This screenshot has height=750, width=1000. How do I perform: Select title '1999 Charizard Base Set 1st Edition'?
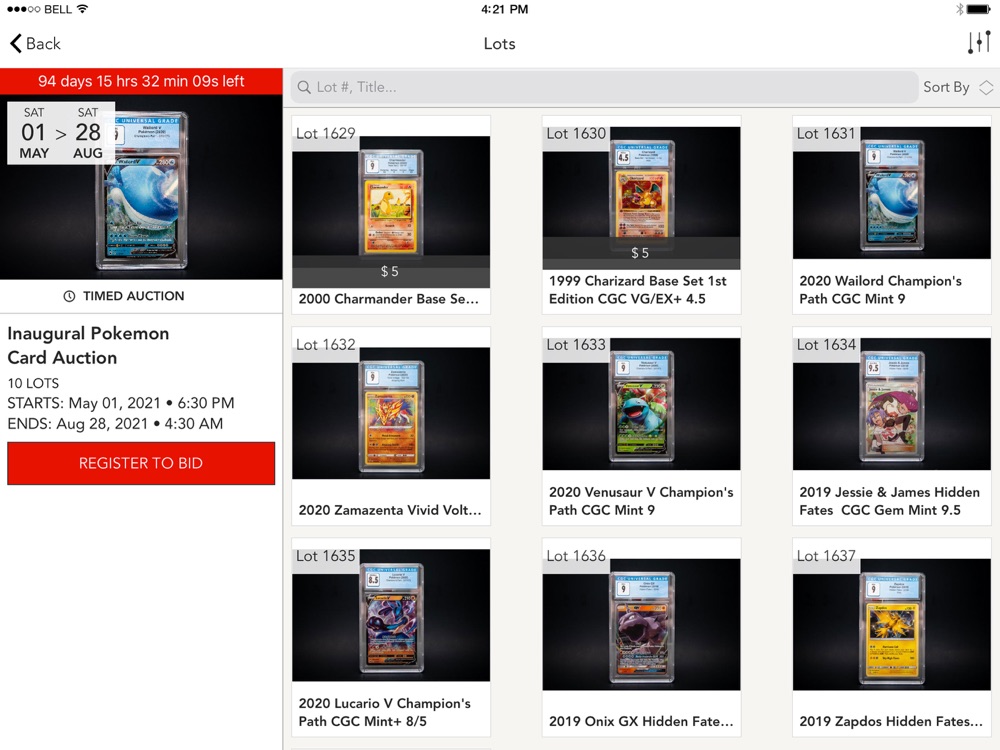click(638, 290)
